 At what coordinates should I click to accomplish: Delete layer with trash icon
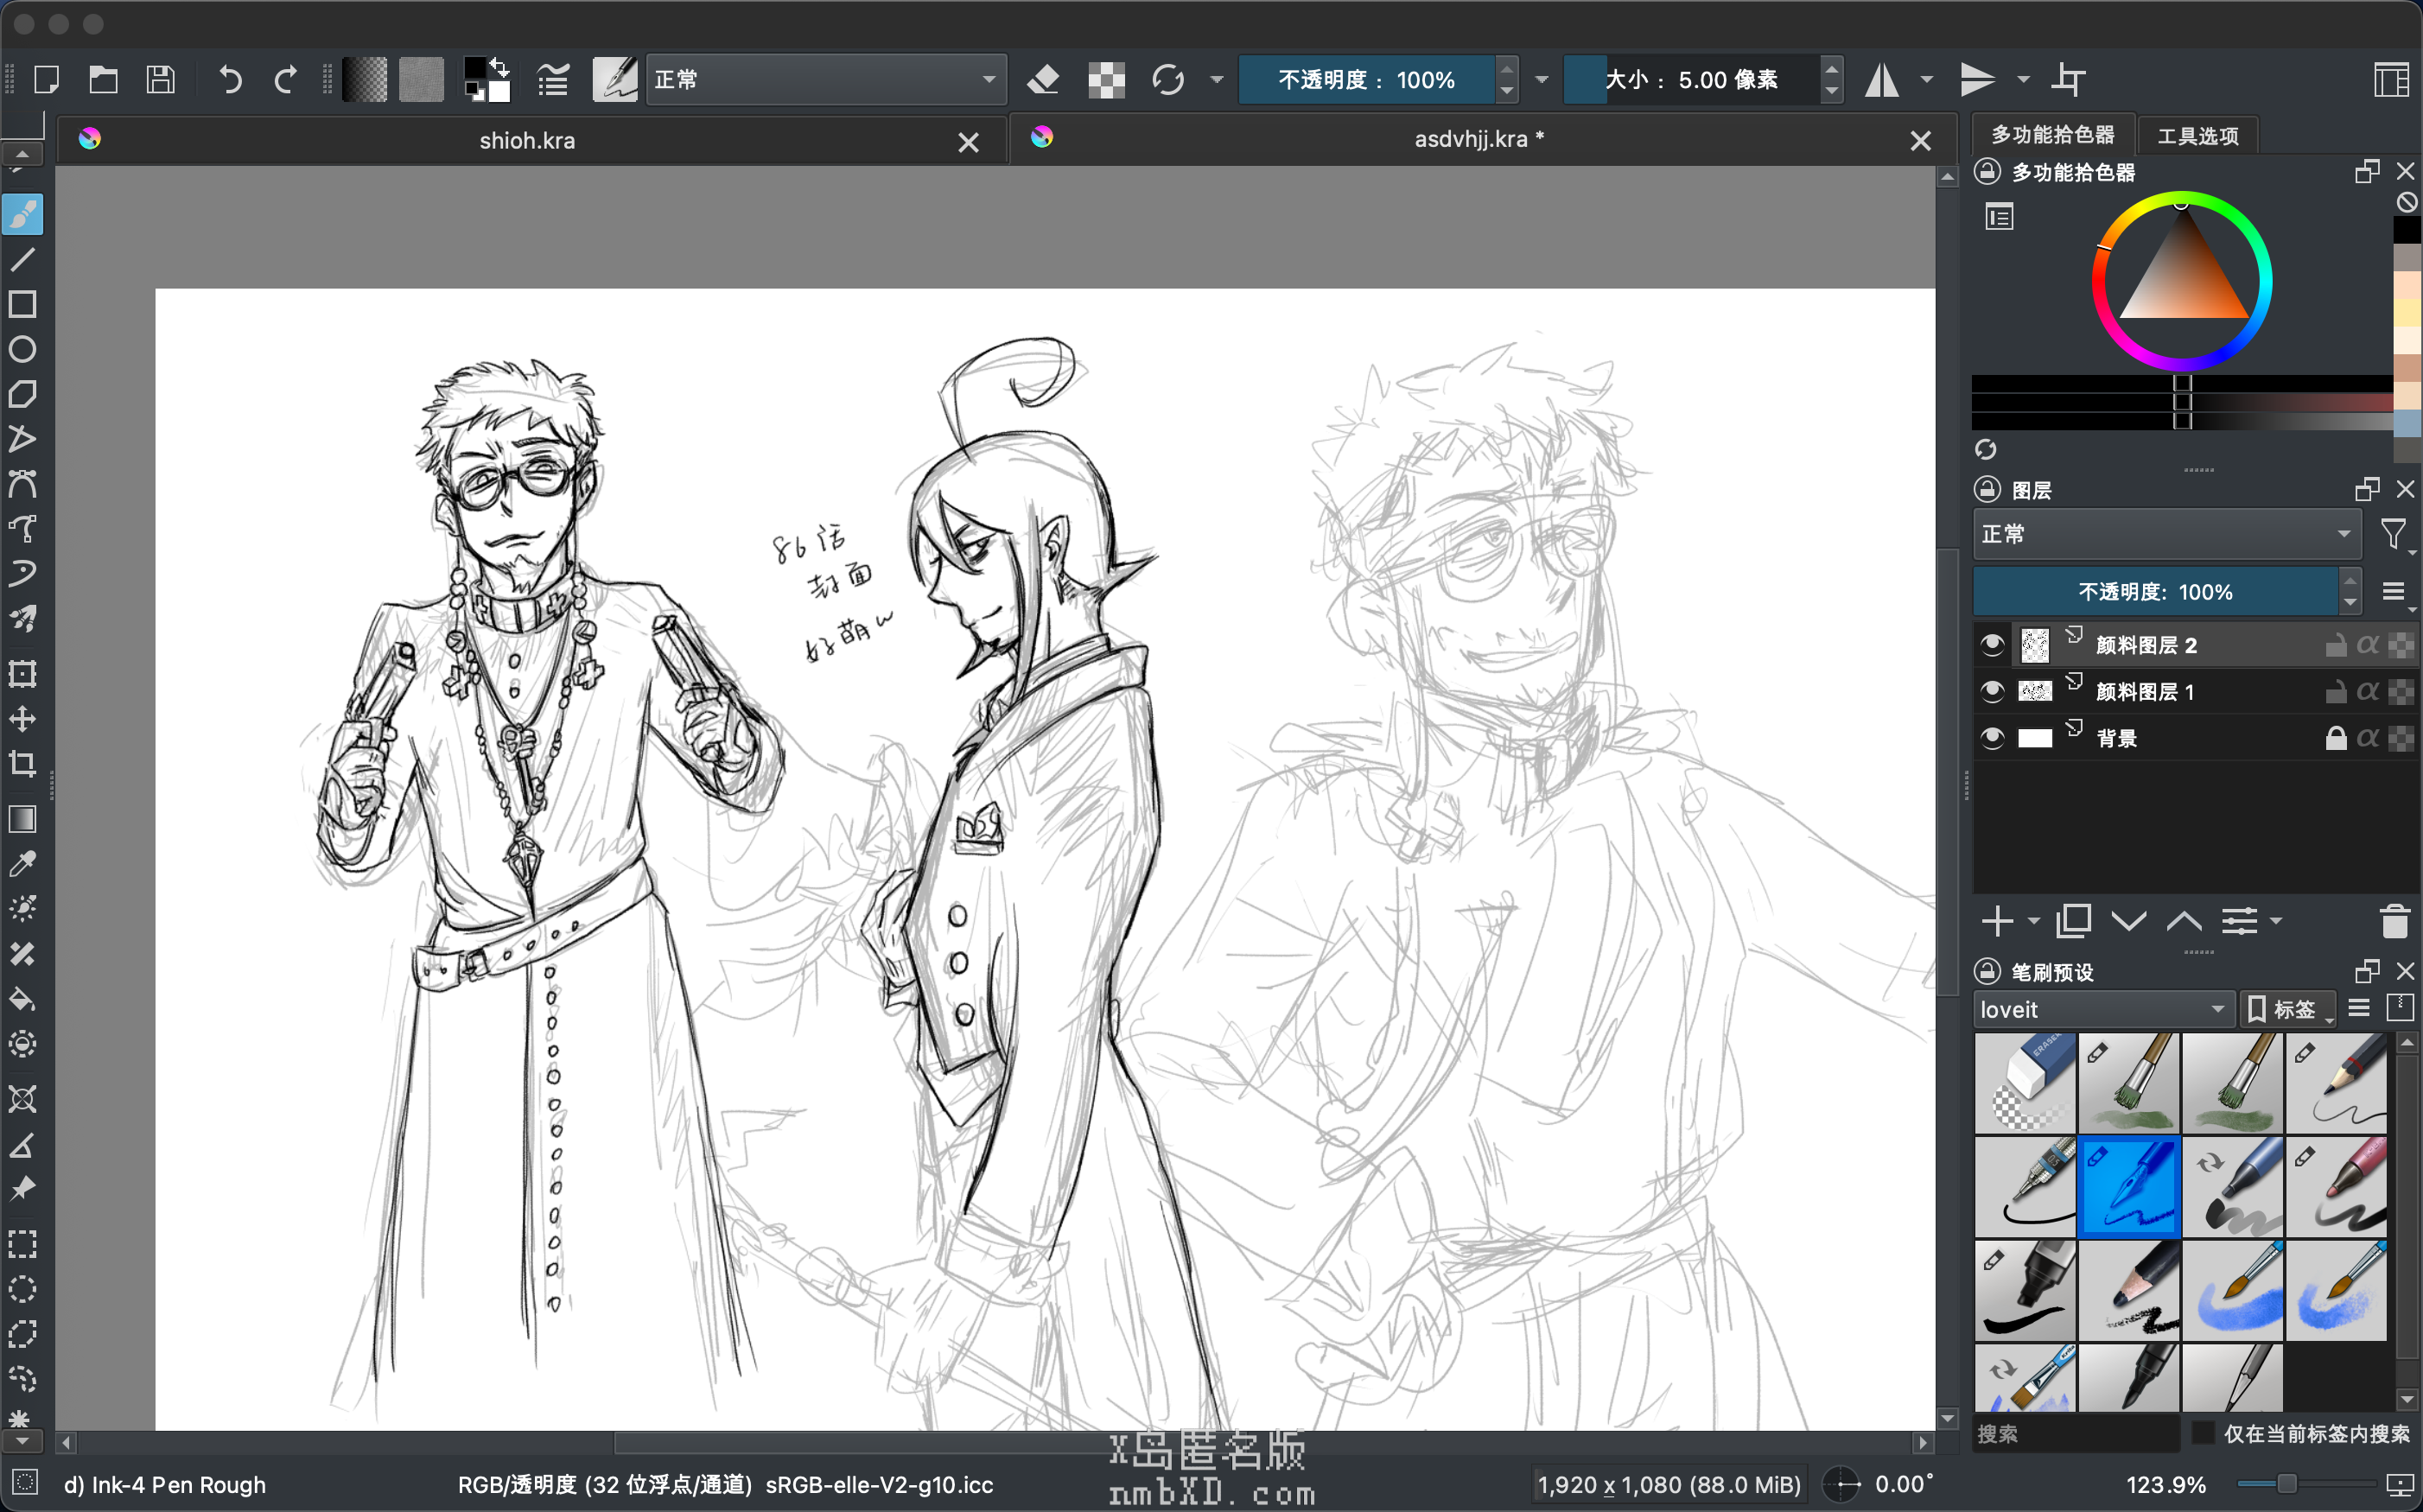pyautogui.click(x=2394, y=921)
